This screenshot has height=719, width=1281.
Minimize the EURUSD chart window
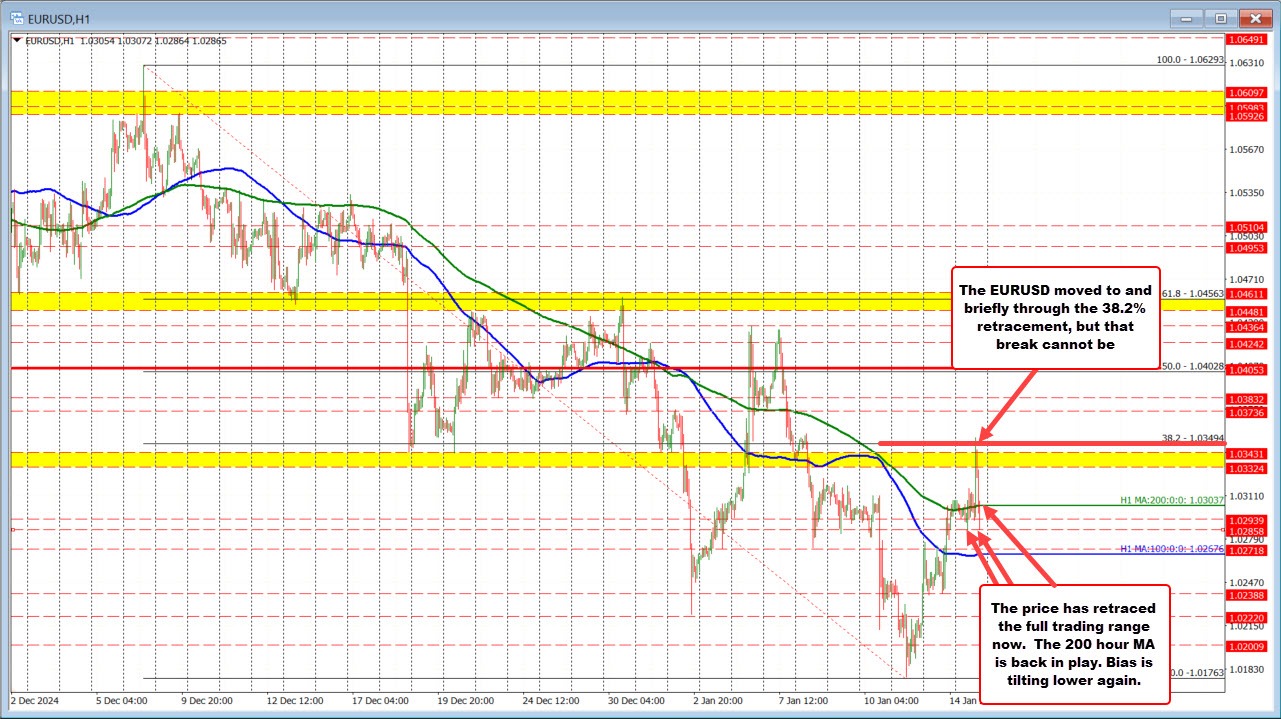pyautogui.click(x=1185, y=17)
